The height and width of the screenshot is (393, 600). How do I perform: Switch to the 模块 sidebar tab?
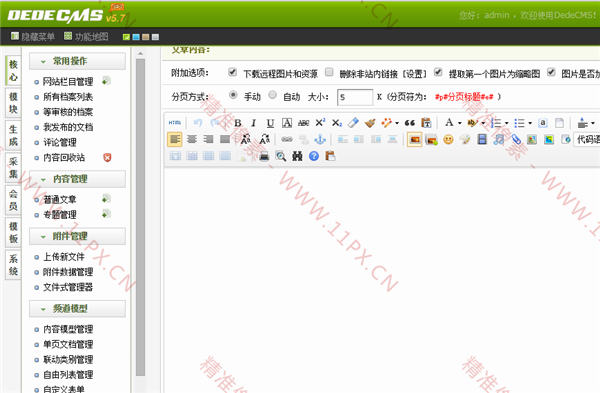pos(13,103)
